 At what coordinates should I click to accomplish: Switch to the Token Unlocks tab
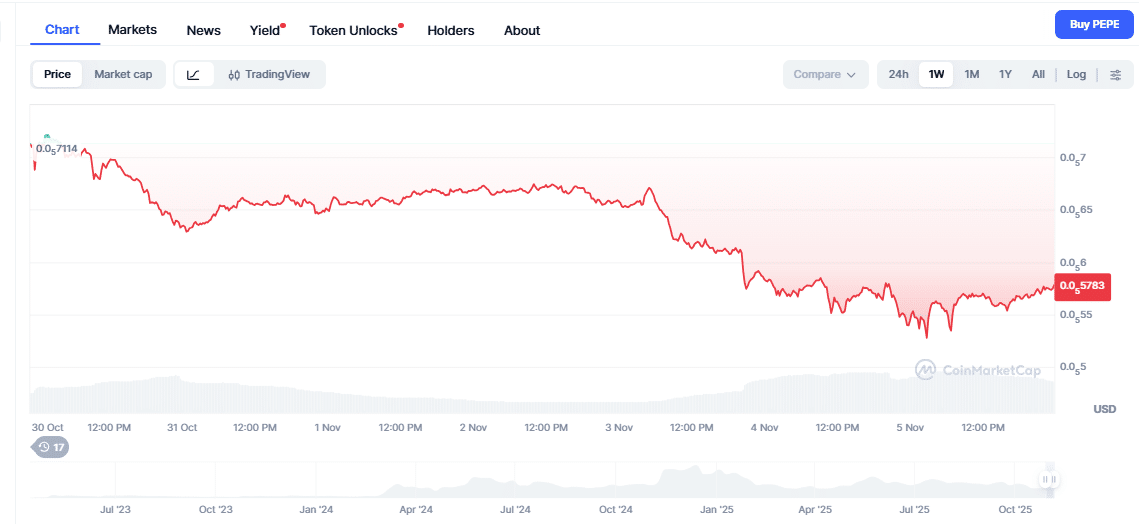pos(353,30)
